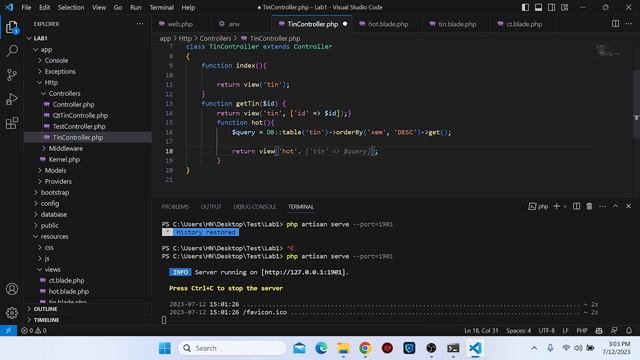Open Explorer views and more actions menu
The image size is (640, 360).
click(x=140, y=24)
